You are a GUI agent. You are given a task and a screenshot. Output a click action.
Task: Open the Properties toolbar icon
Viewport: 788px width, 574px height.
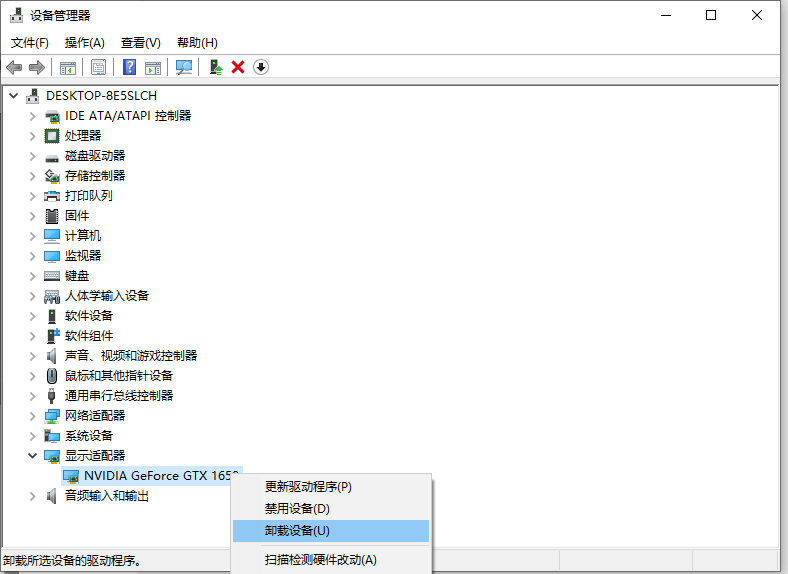[98, 67]
